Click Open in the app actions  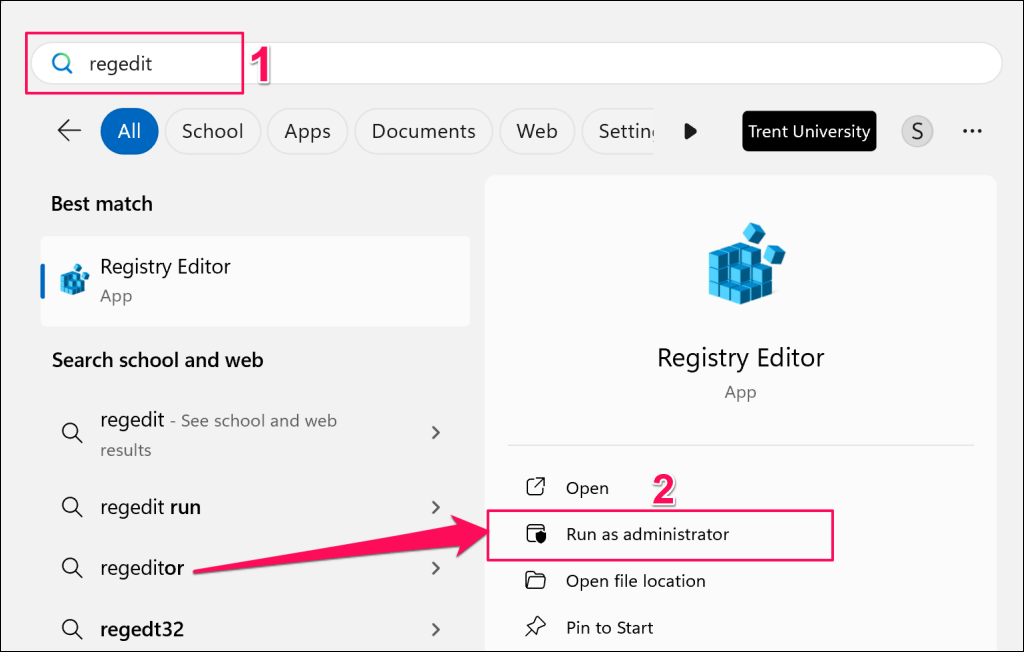587,488
